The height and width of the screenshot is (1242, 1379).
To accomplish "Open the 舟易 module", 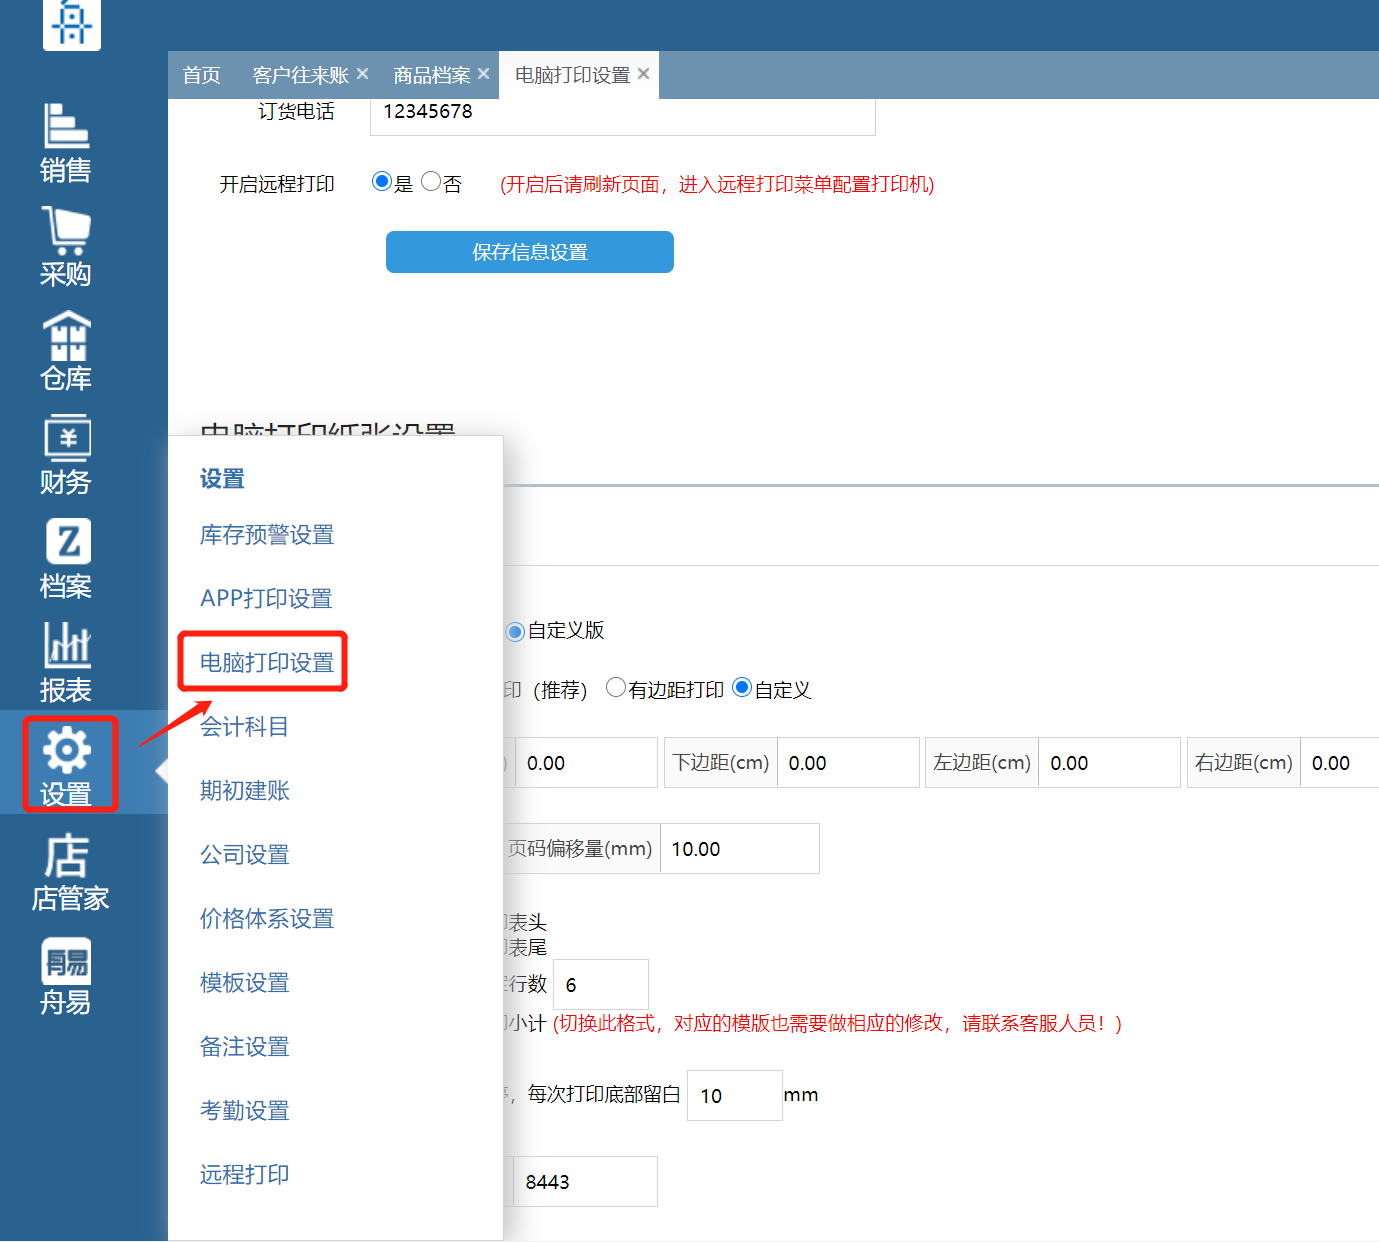I will (66, 976).
